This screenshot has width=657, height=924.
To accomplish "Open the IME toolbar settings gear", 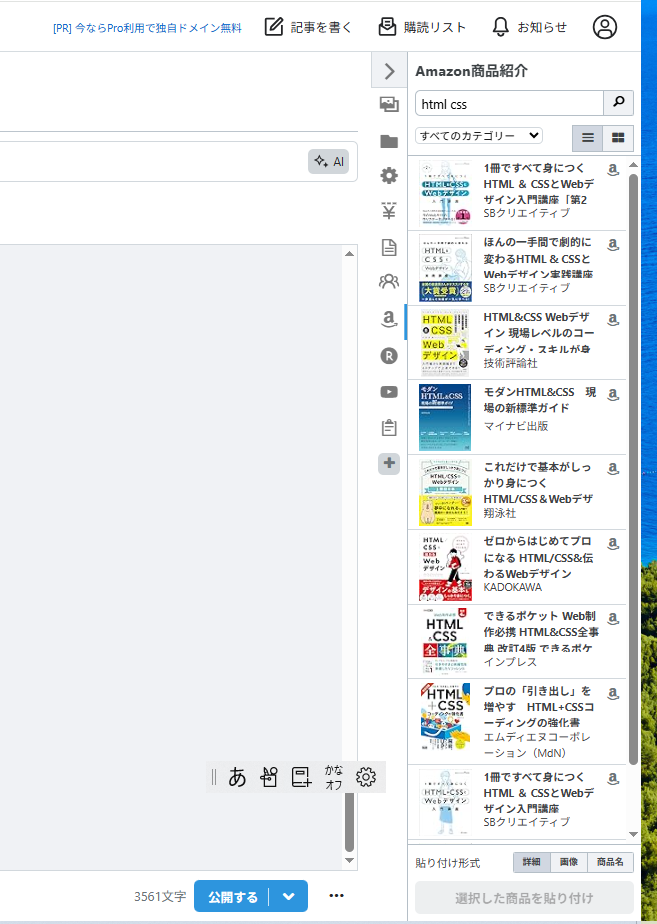I will point(366,777).
